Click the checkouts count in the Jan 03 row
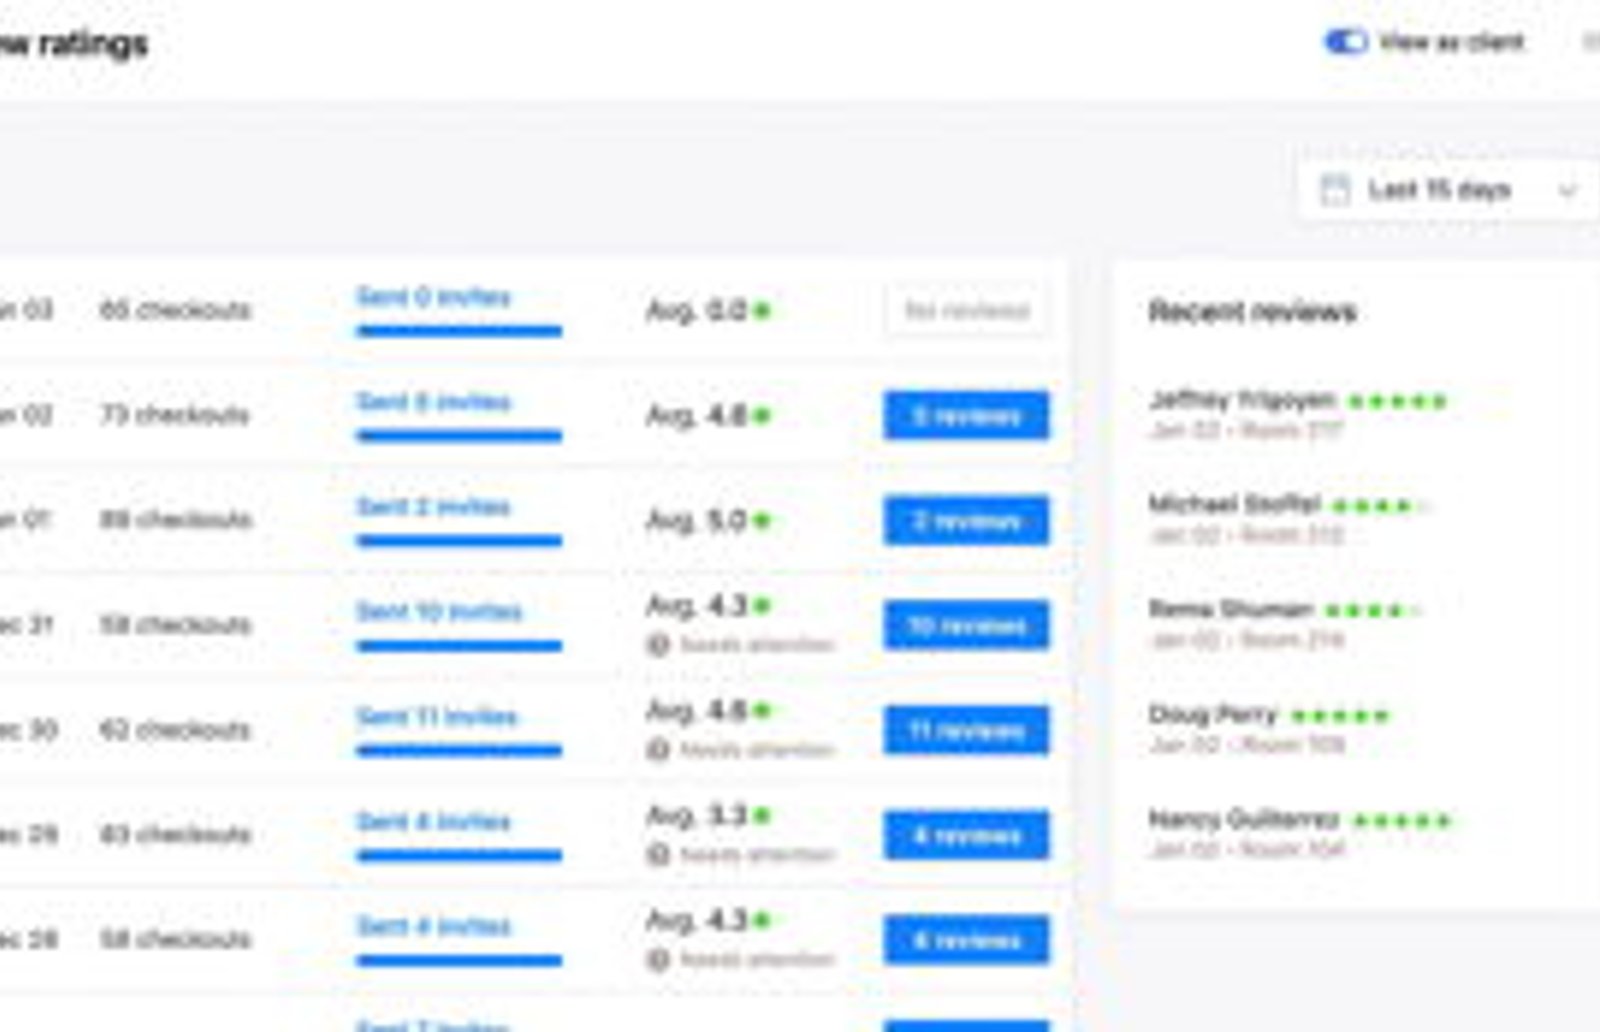The height and width of the screenshot is (1032, 1600). click(175, 310)
